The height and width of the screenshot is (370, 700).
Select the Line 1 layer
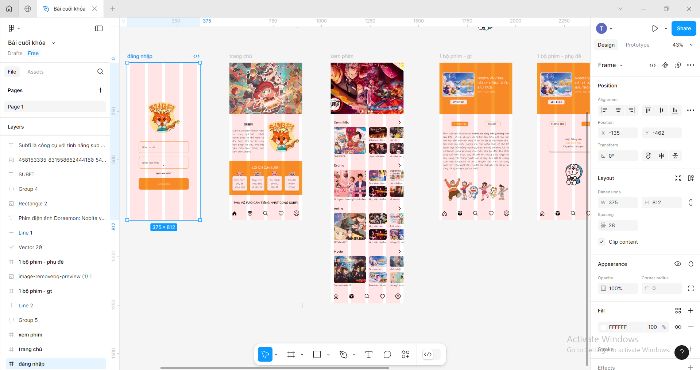tap(55, 233)
